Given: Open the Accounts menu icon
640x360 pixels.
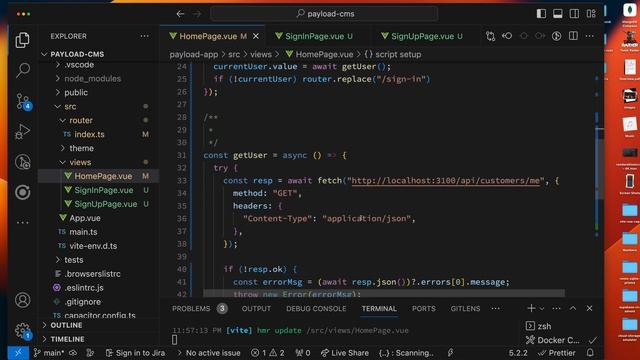Looking at the screenshot, I should coord(22,300).
